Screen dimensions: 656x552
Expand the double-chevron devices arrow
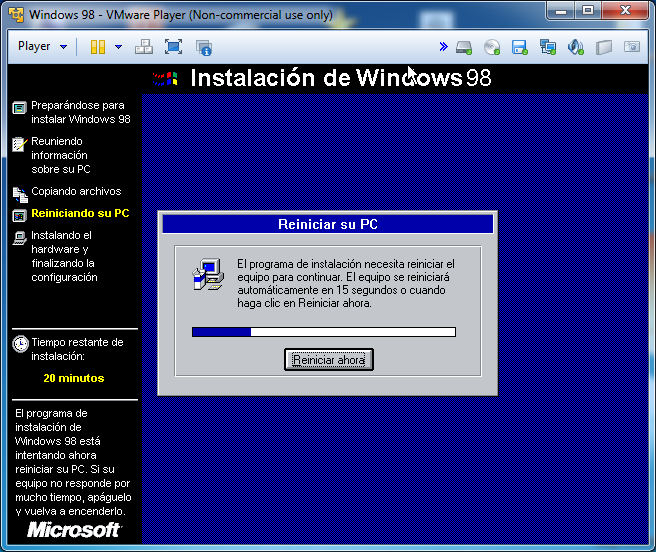(x=443, y=47)
